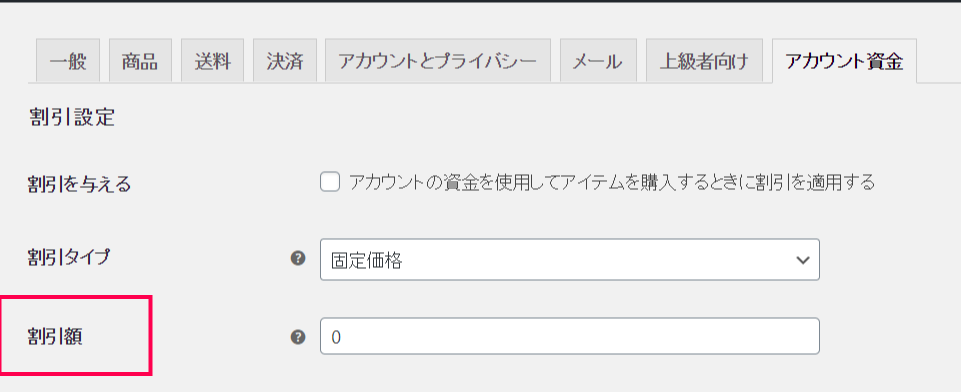Select the 決済 tab
961x392 pixels.
point(285,61)
